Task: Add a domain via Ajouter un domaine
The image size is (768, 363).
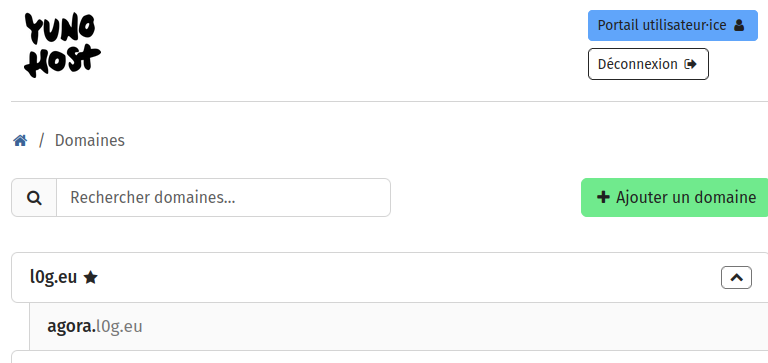Action: tap(674, 197)
